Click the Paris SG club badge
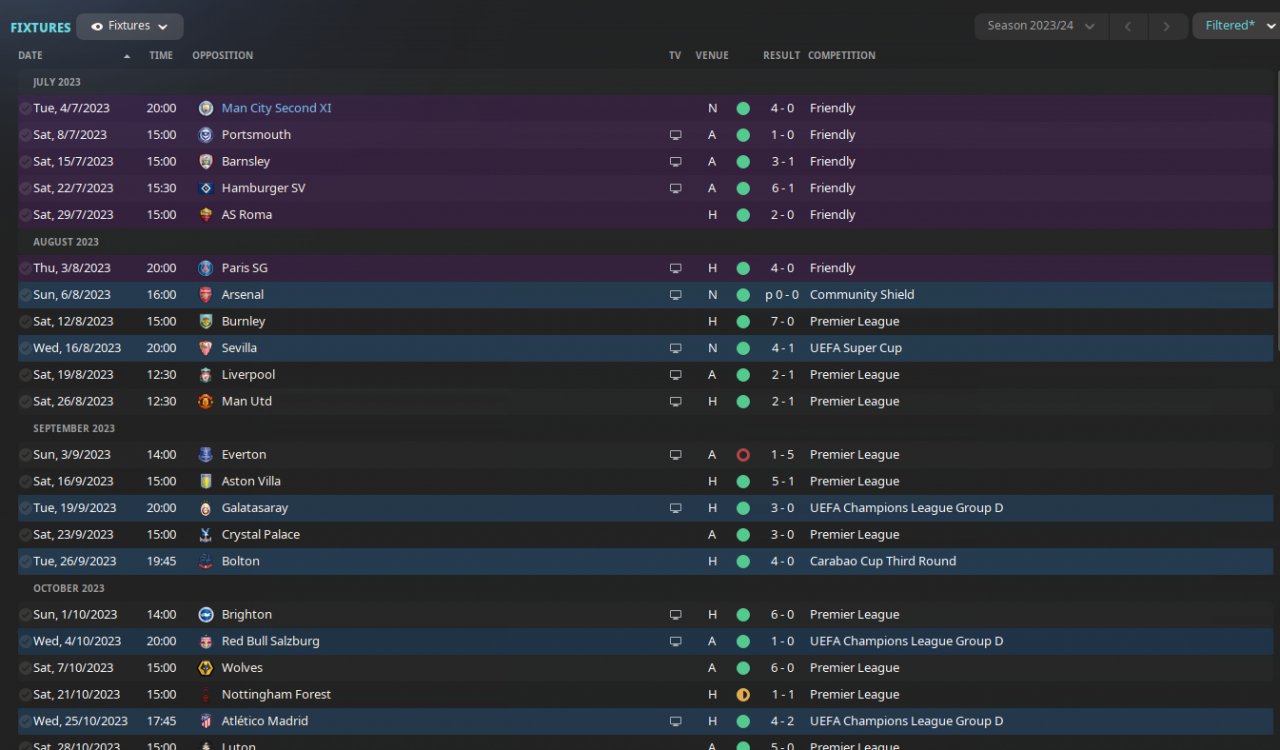Image resolution: width=1280 pixels, height=750 pixels. (206, 268)
